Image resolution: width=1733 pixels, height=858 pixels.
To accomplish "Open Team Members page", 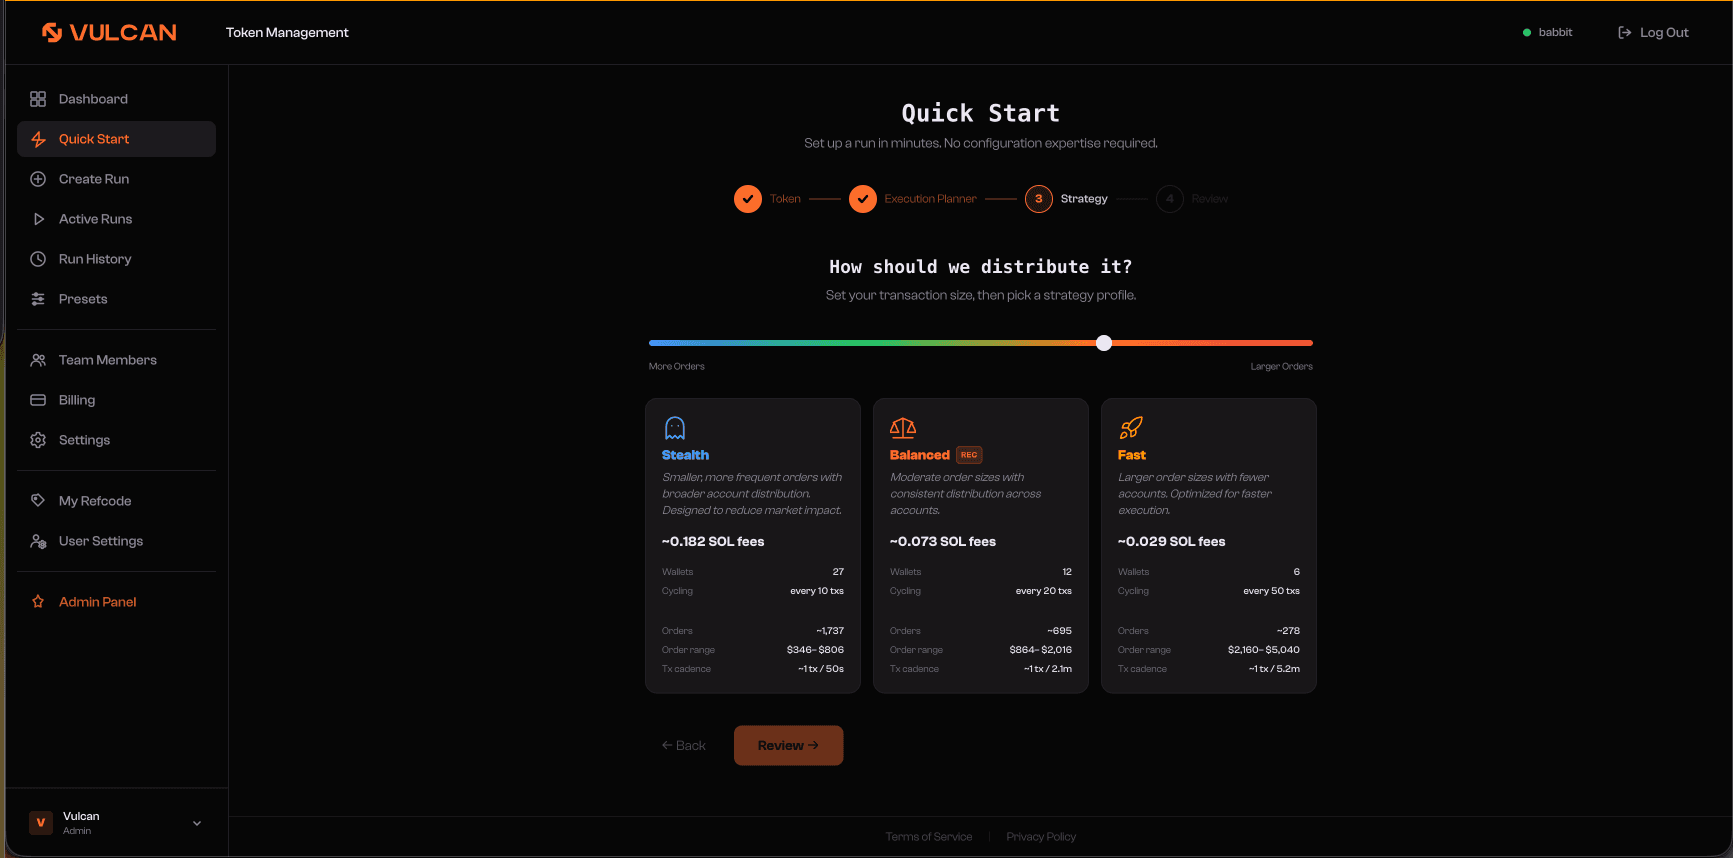I will 116,360.
